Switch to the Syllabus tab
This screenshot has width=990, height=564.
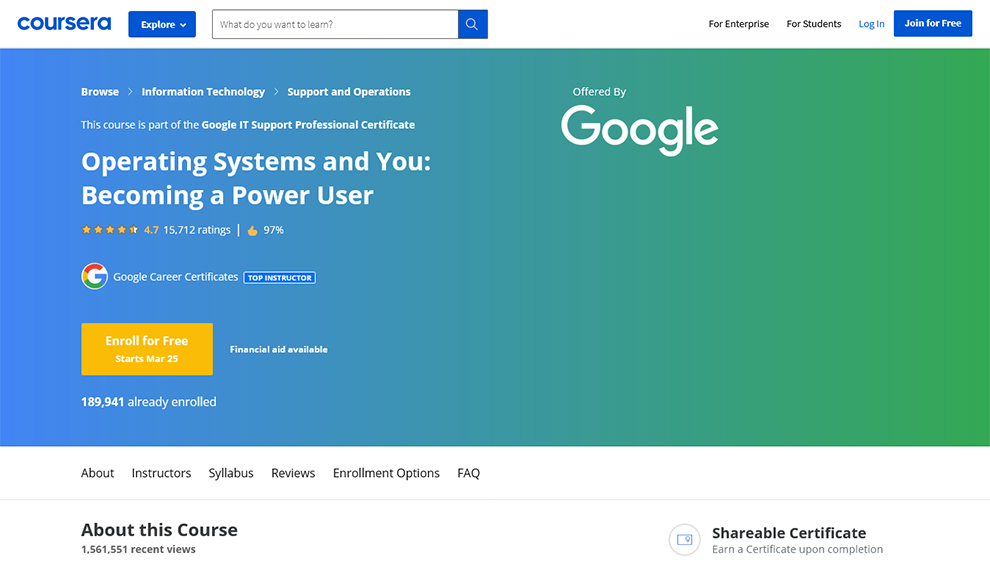(x=231, y=473)
